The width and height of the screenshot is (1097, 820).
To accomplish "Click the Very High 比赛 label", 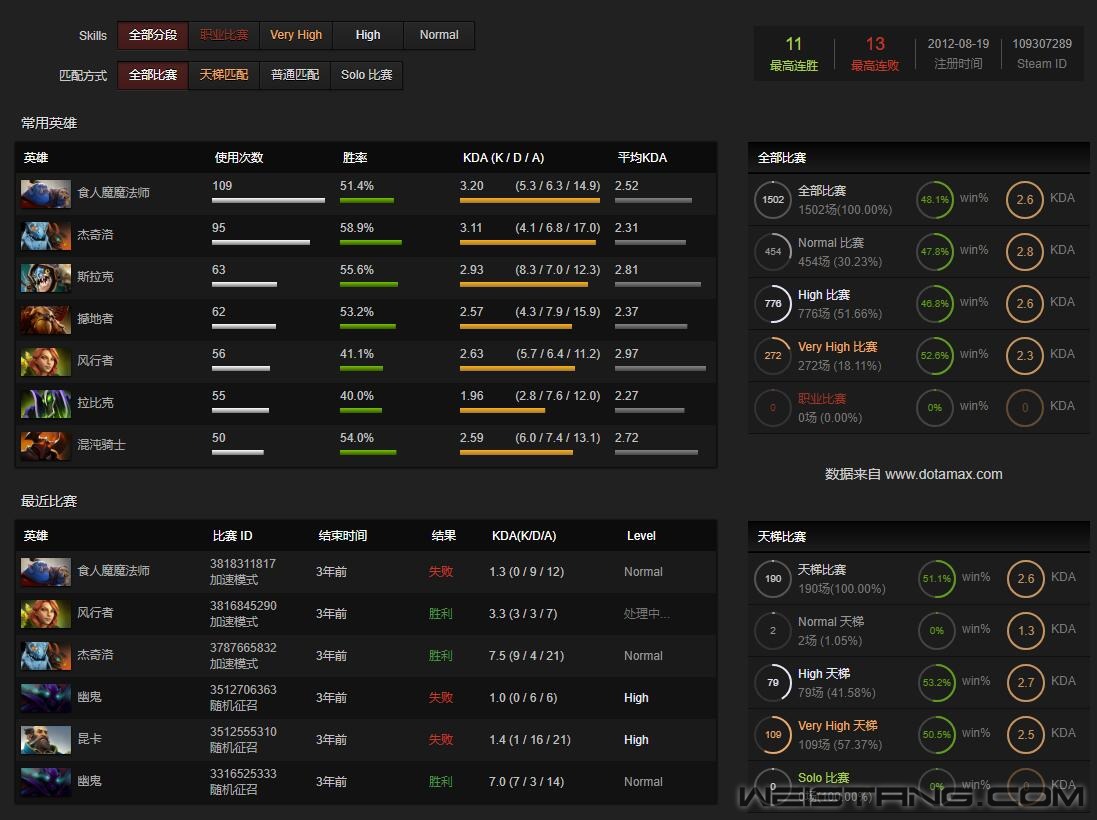I will [x=837, y=347].
